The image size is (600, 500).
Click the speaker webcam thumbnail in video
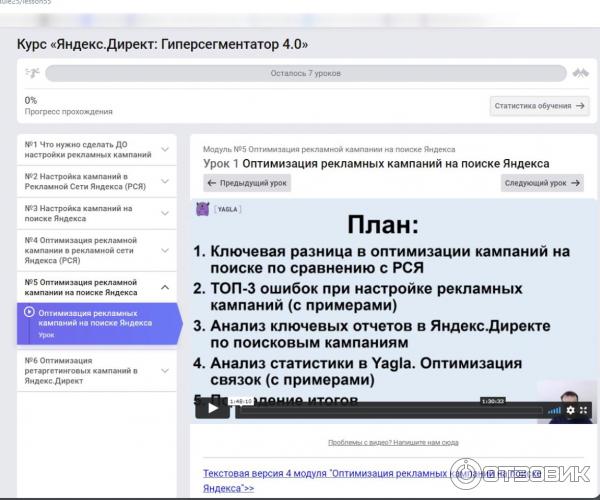point(566,402)
